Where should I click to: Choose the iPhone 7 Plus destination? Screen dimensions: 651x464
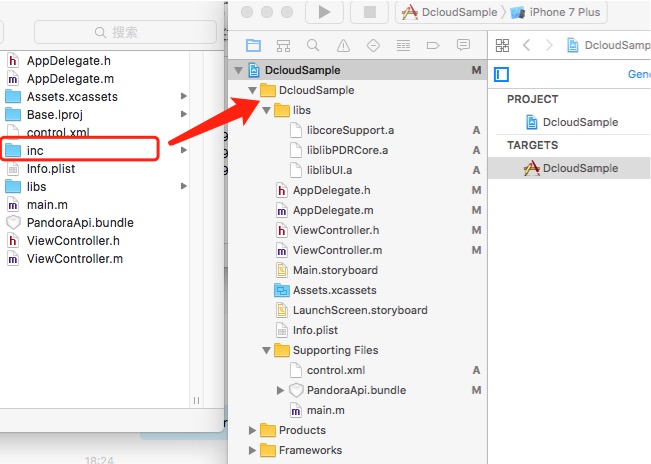click(556, 12)
